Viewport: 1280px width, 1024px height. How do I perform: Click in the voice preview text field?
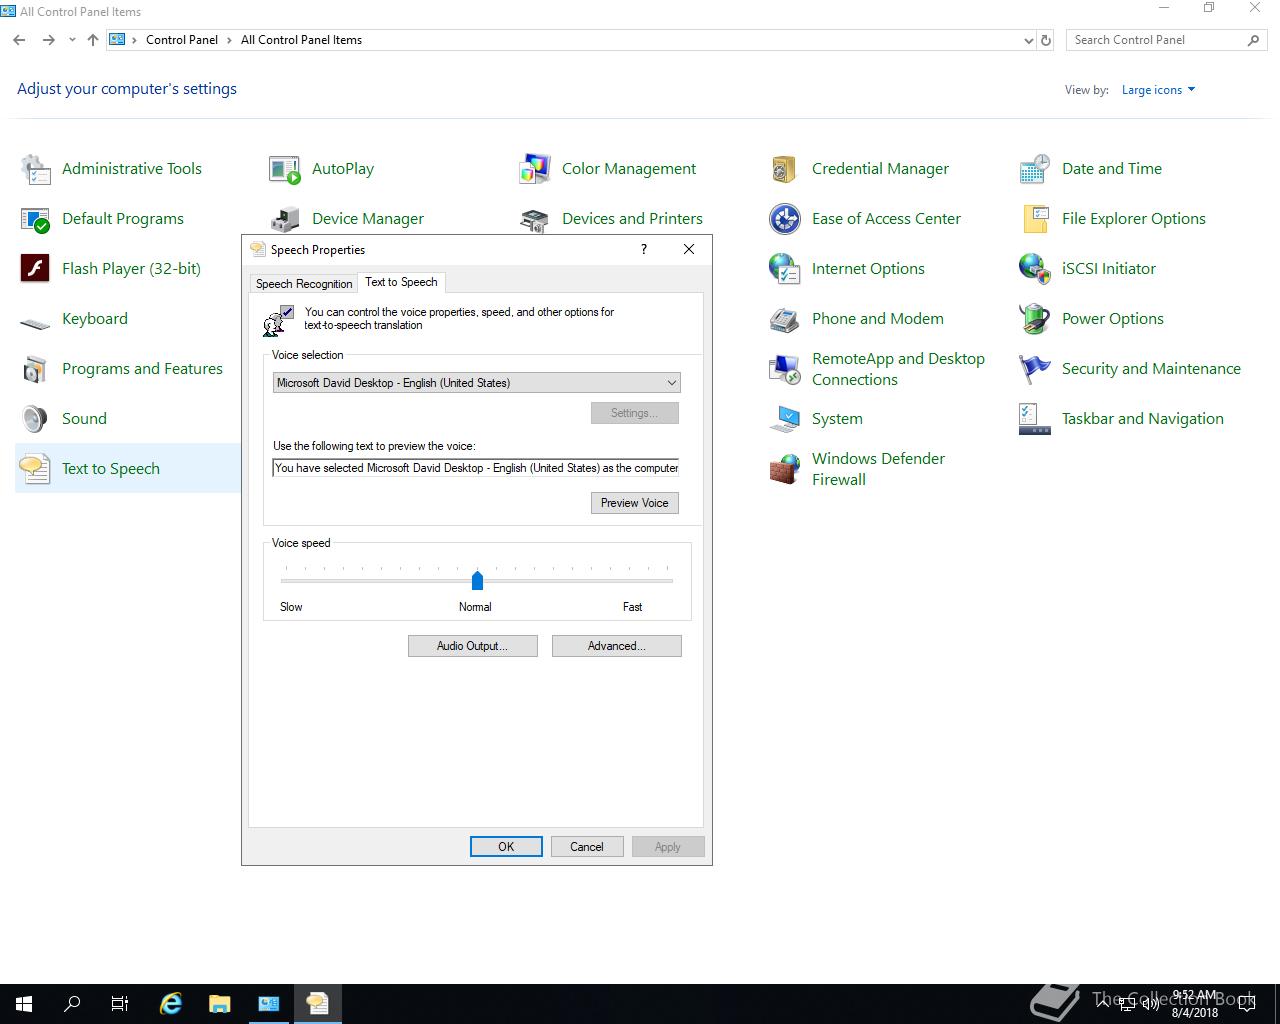coord(476,468)
